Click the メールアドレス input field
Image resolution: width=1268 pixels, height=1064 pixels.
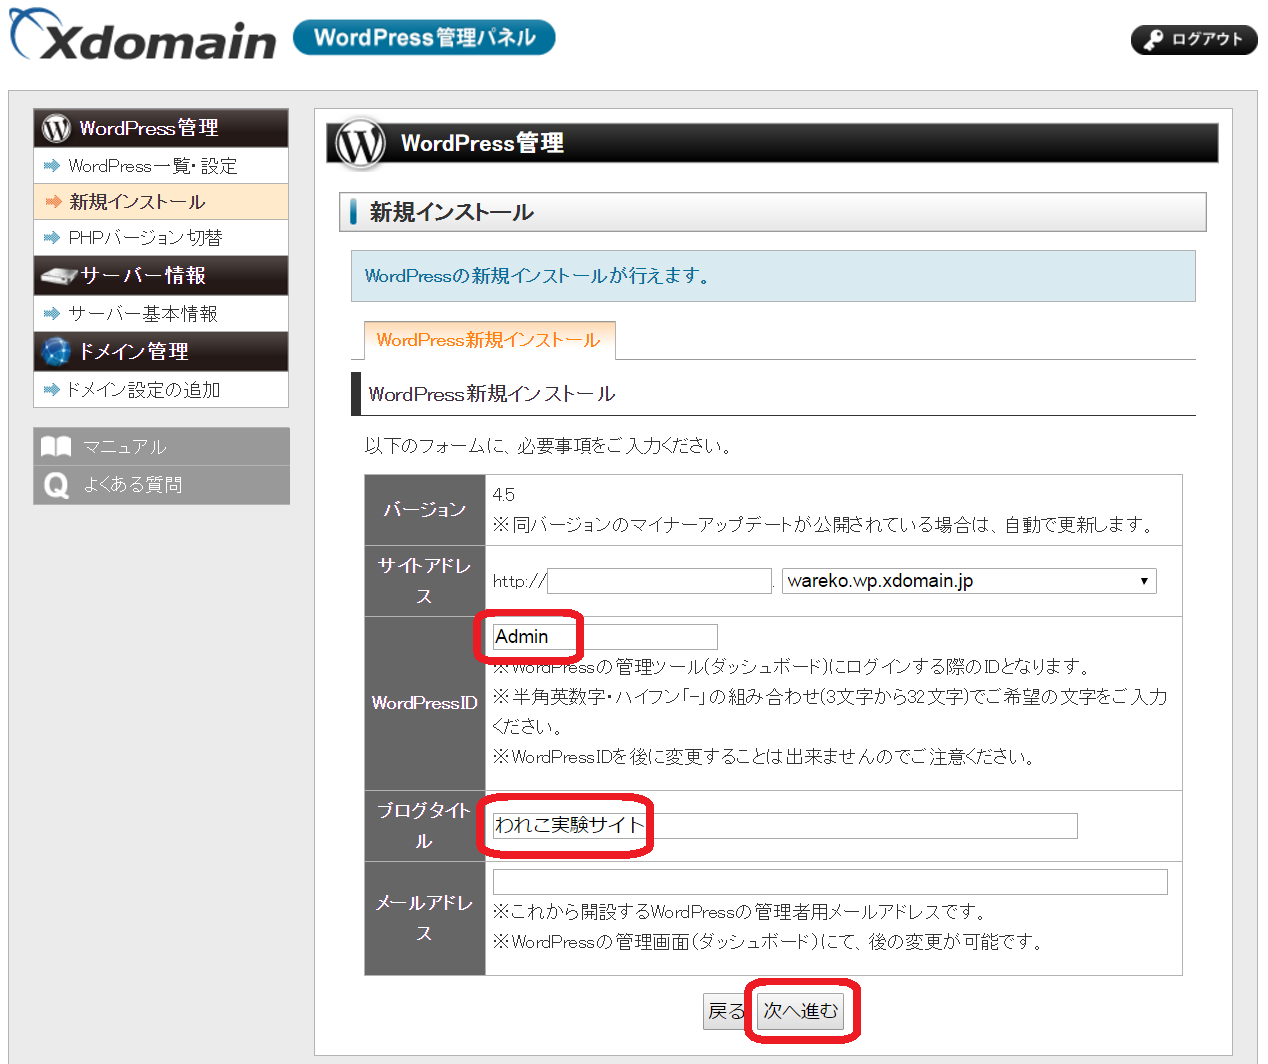830,881
